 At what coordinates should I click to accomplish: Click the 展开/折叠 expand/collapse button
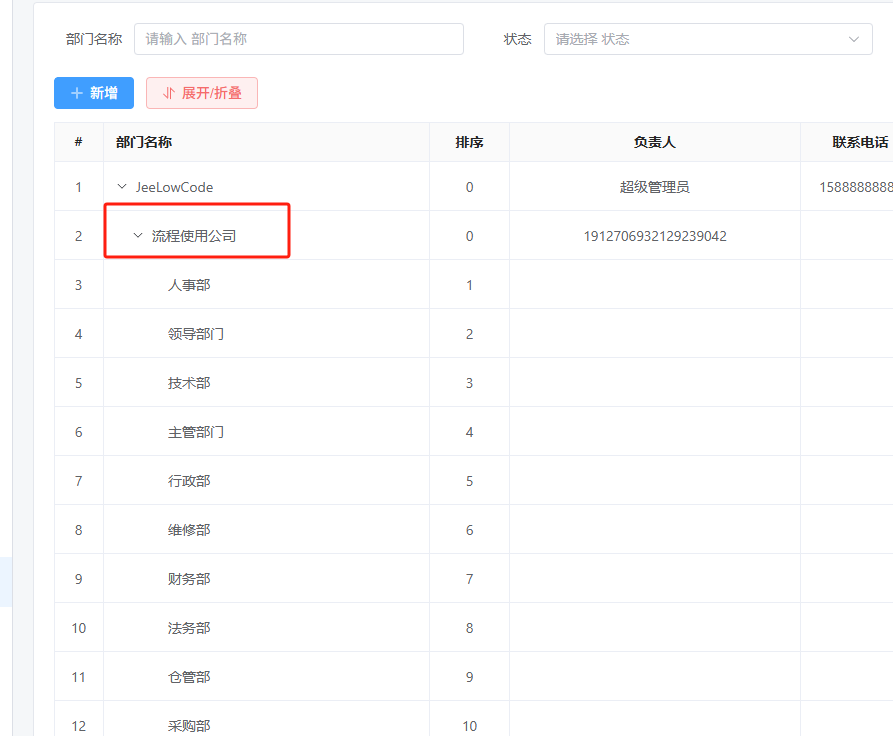[202, 93]
